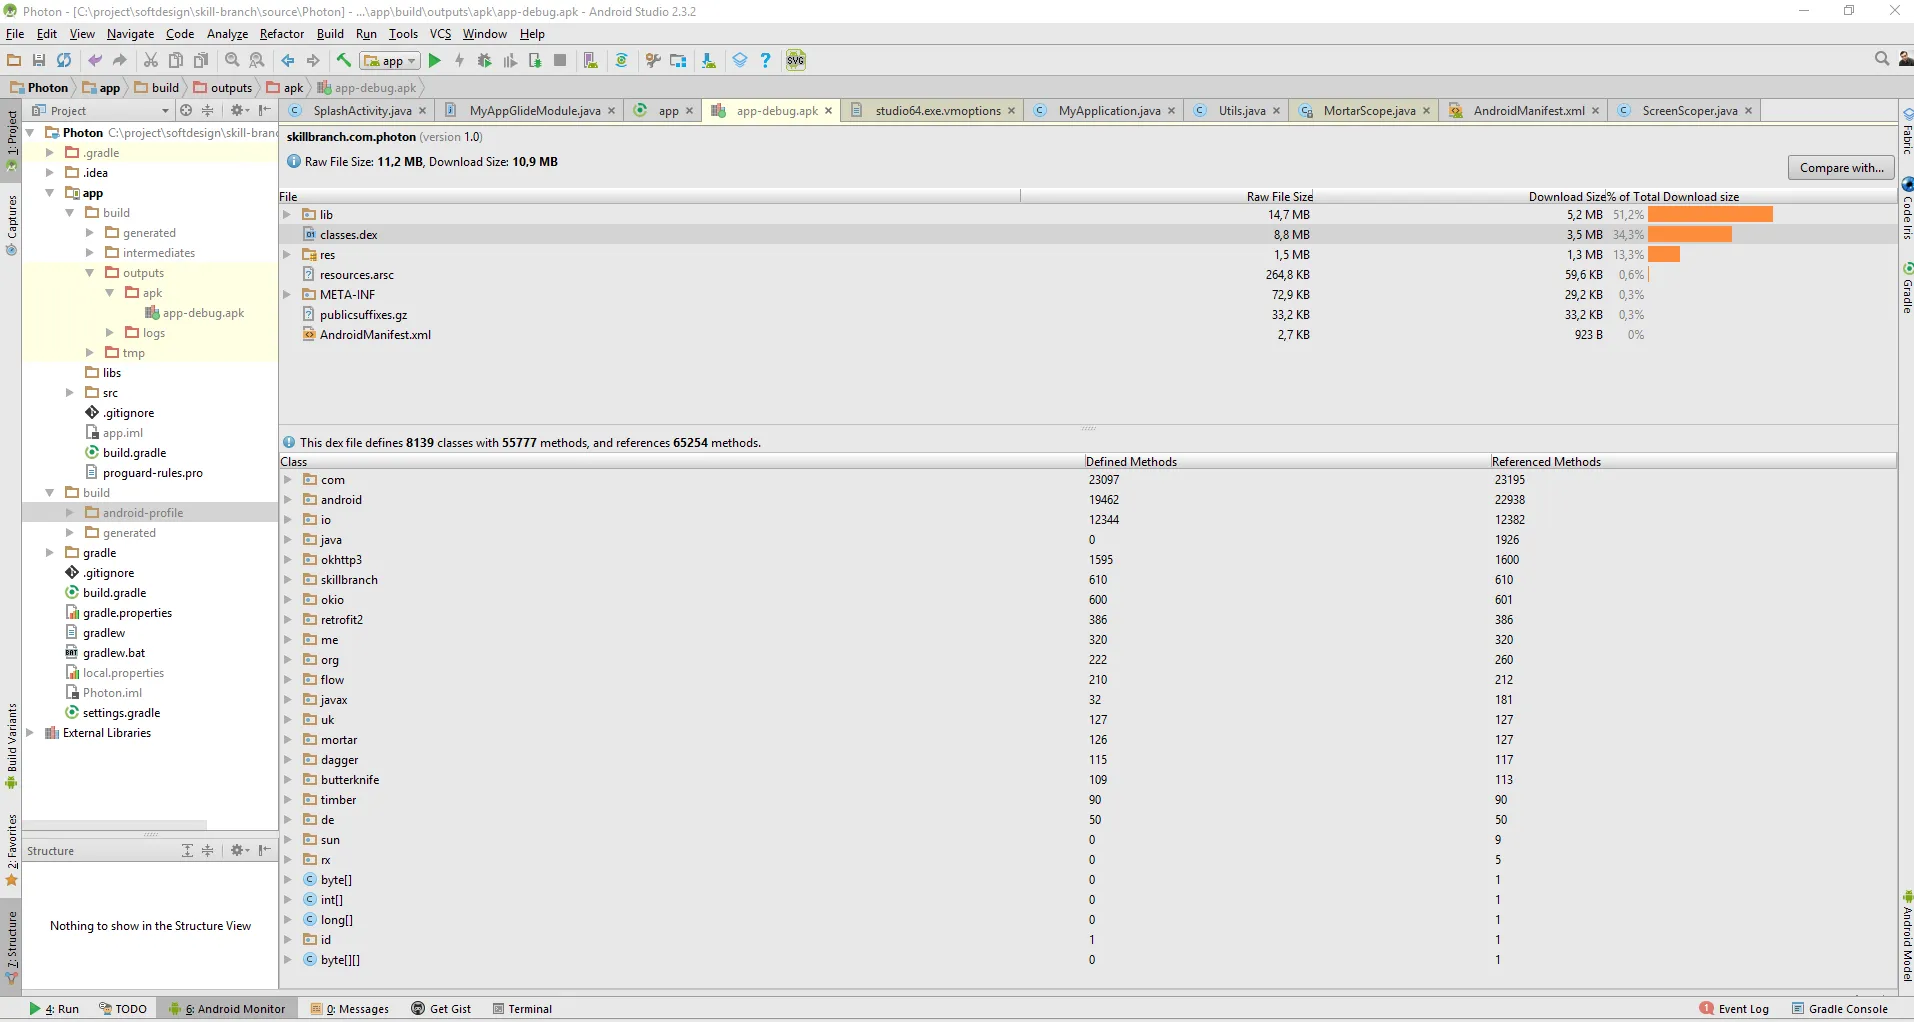Screen dimensions: 1914x1022
Task: Open the VCS menu
Action: [440, 34]
